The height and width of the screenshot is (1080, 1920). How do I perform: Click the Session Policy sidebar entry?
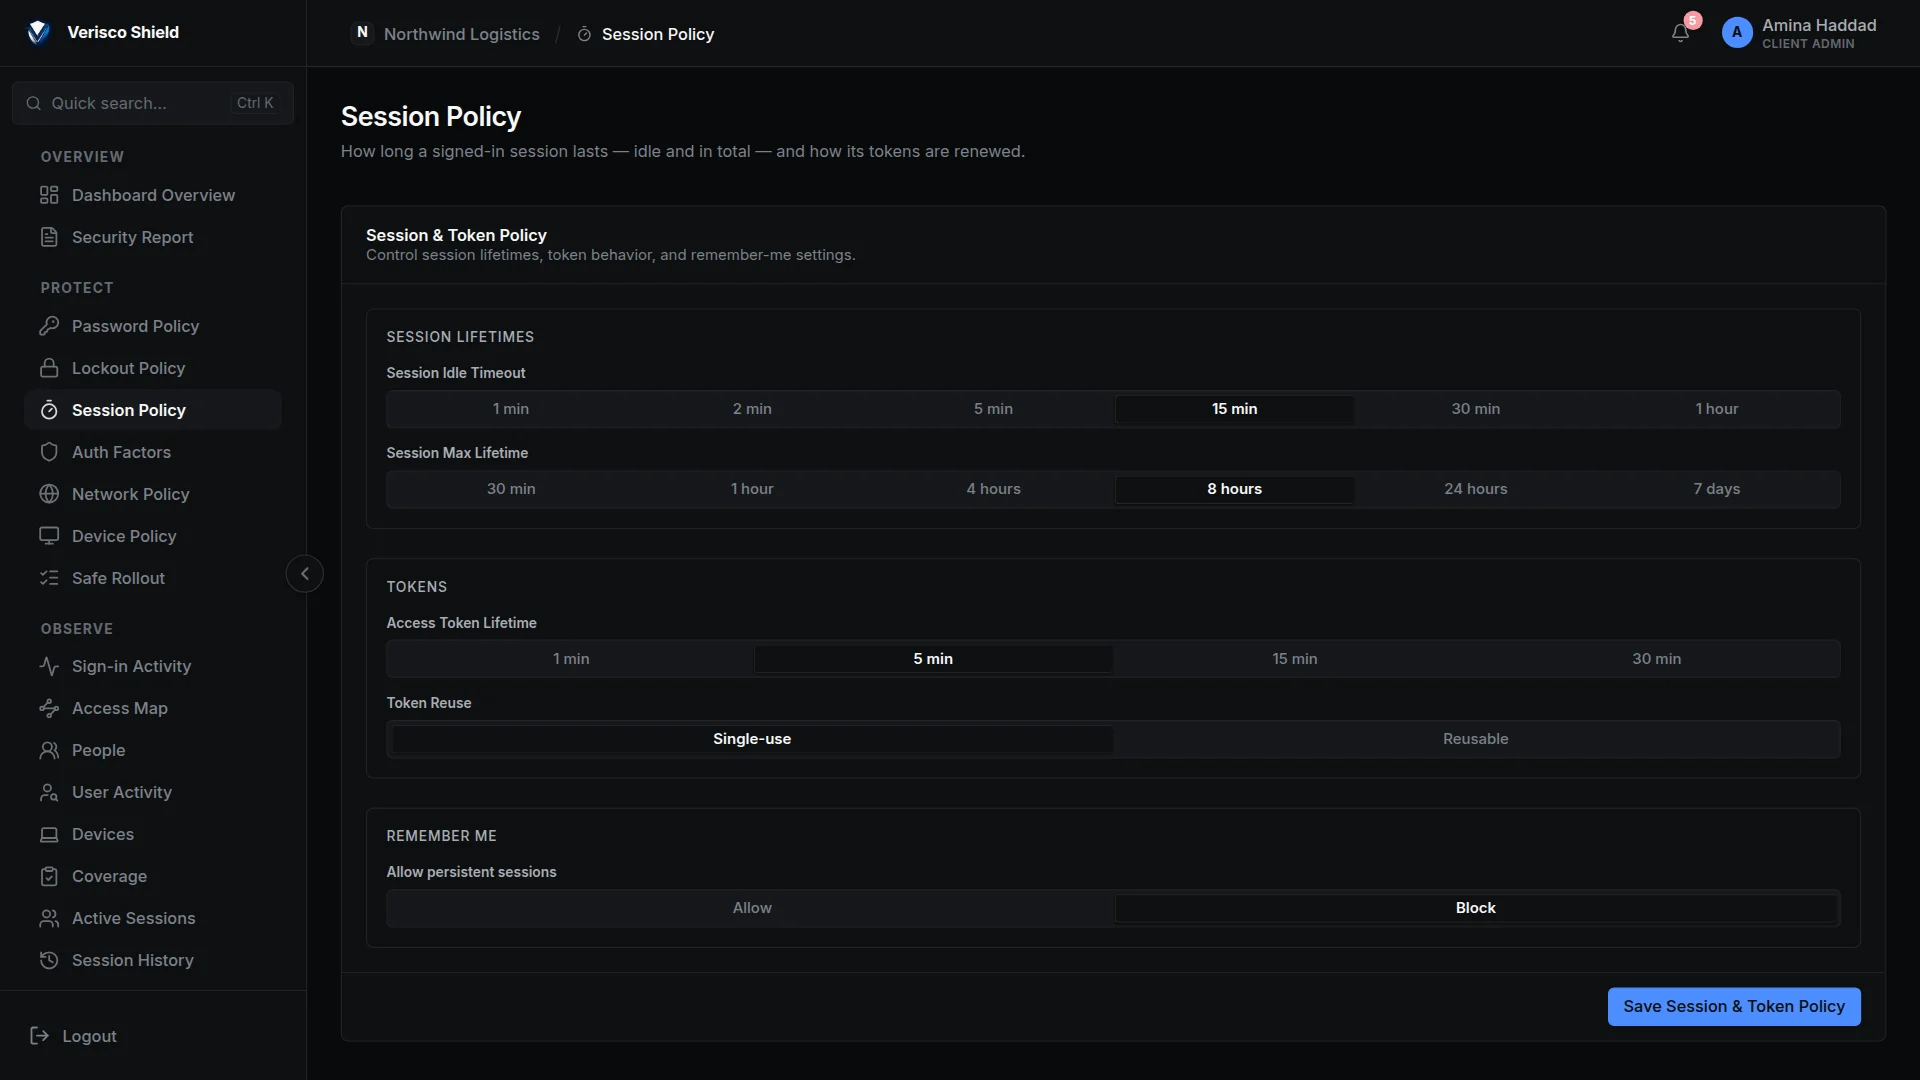pos(153,410)
